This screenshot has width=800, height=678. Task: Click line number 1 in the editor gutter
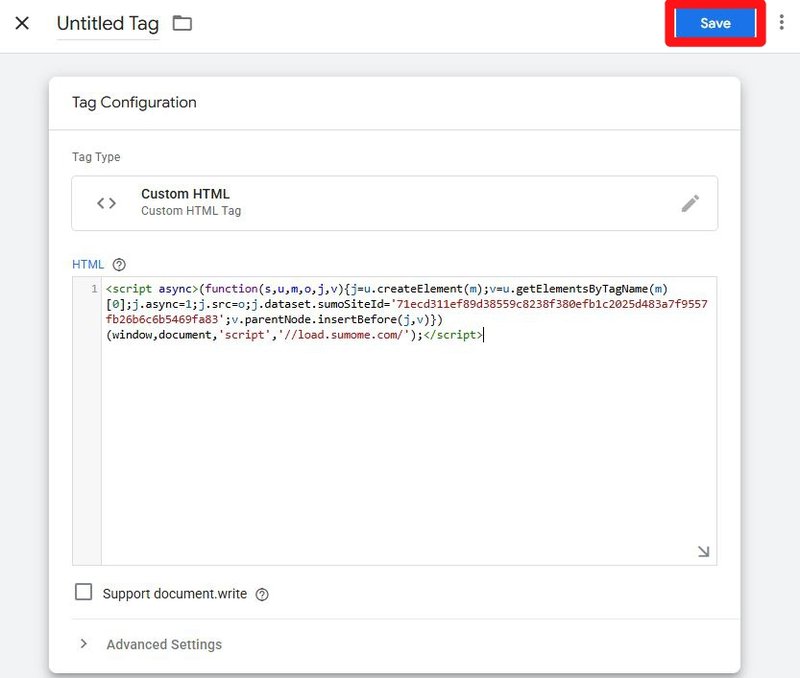[94, 289]
